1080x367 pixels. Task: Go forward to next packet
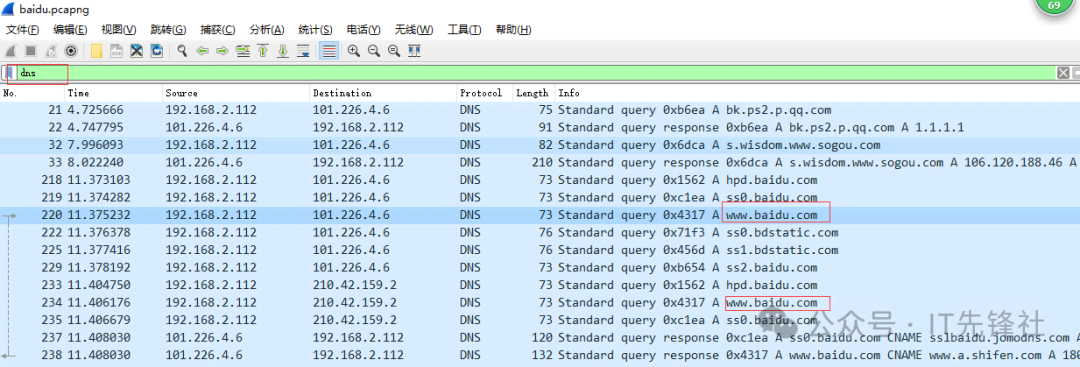coord(222,51)
